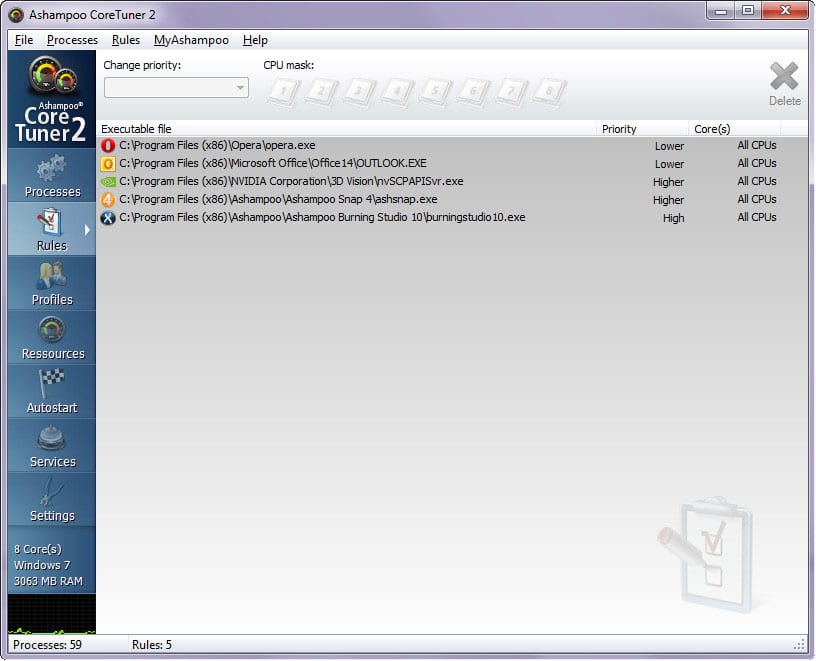Viewport: 816px width, 661px height.
Task: Toggle CPU mask core 6
Action: tap(474, 92)
